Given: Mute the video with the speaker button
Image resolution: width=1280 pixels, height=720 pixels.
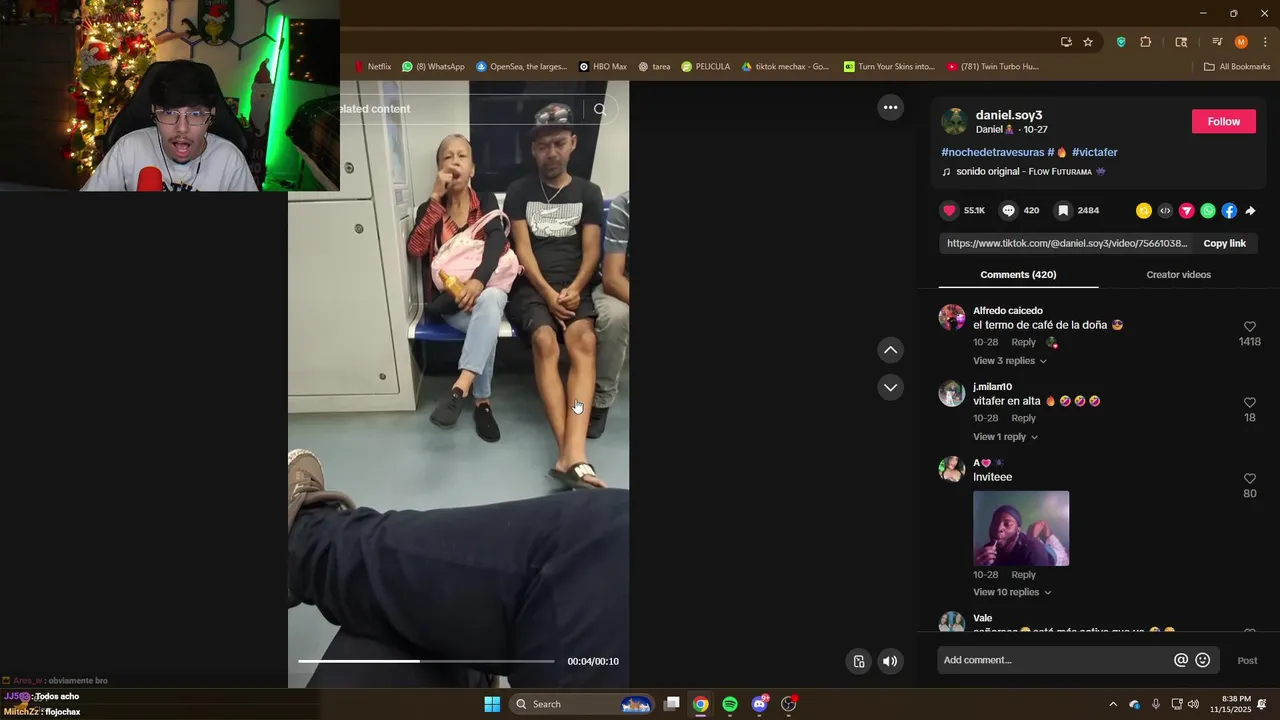Looking at the screenshot, I should [x=890, y=661].
